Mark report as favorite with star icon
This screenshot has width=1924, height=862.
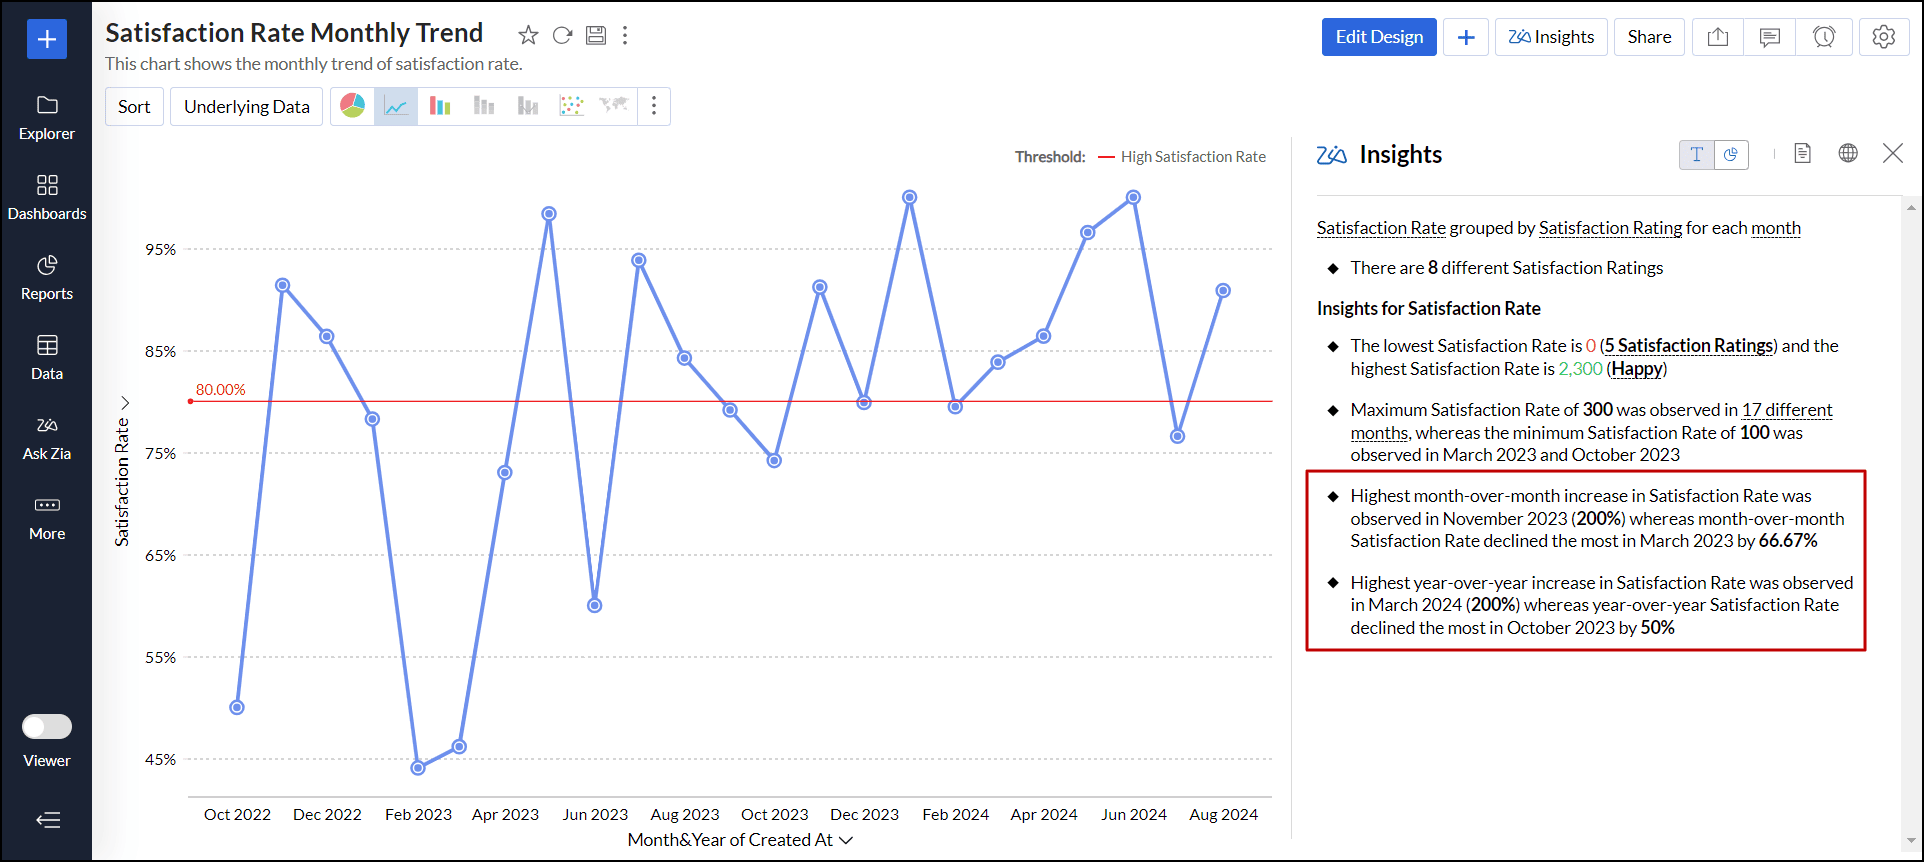tap(528, 36)
